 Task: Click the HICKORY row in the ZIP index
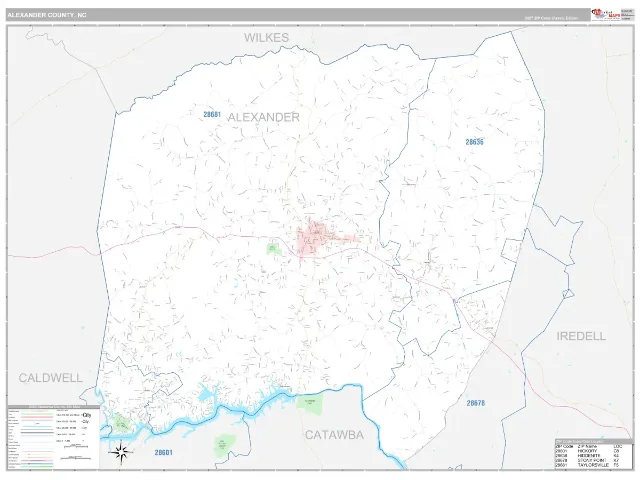click(587, 451)
